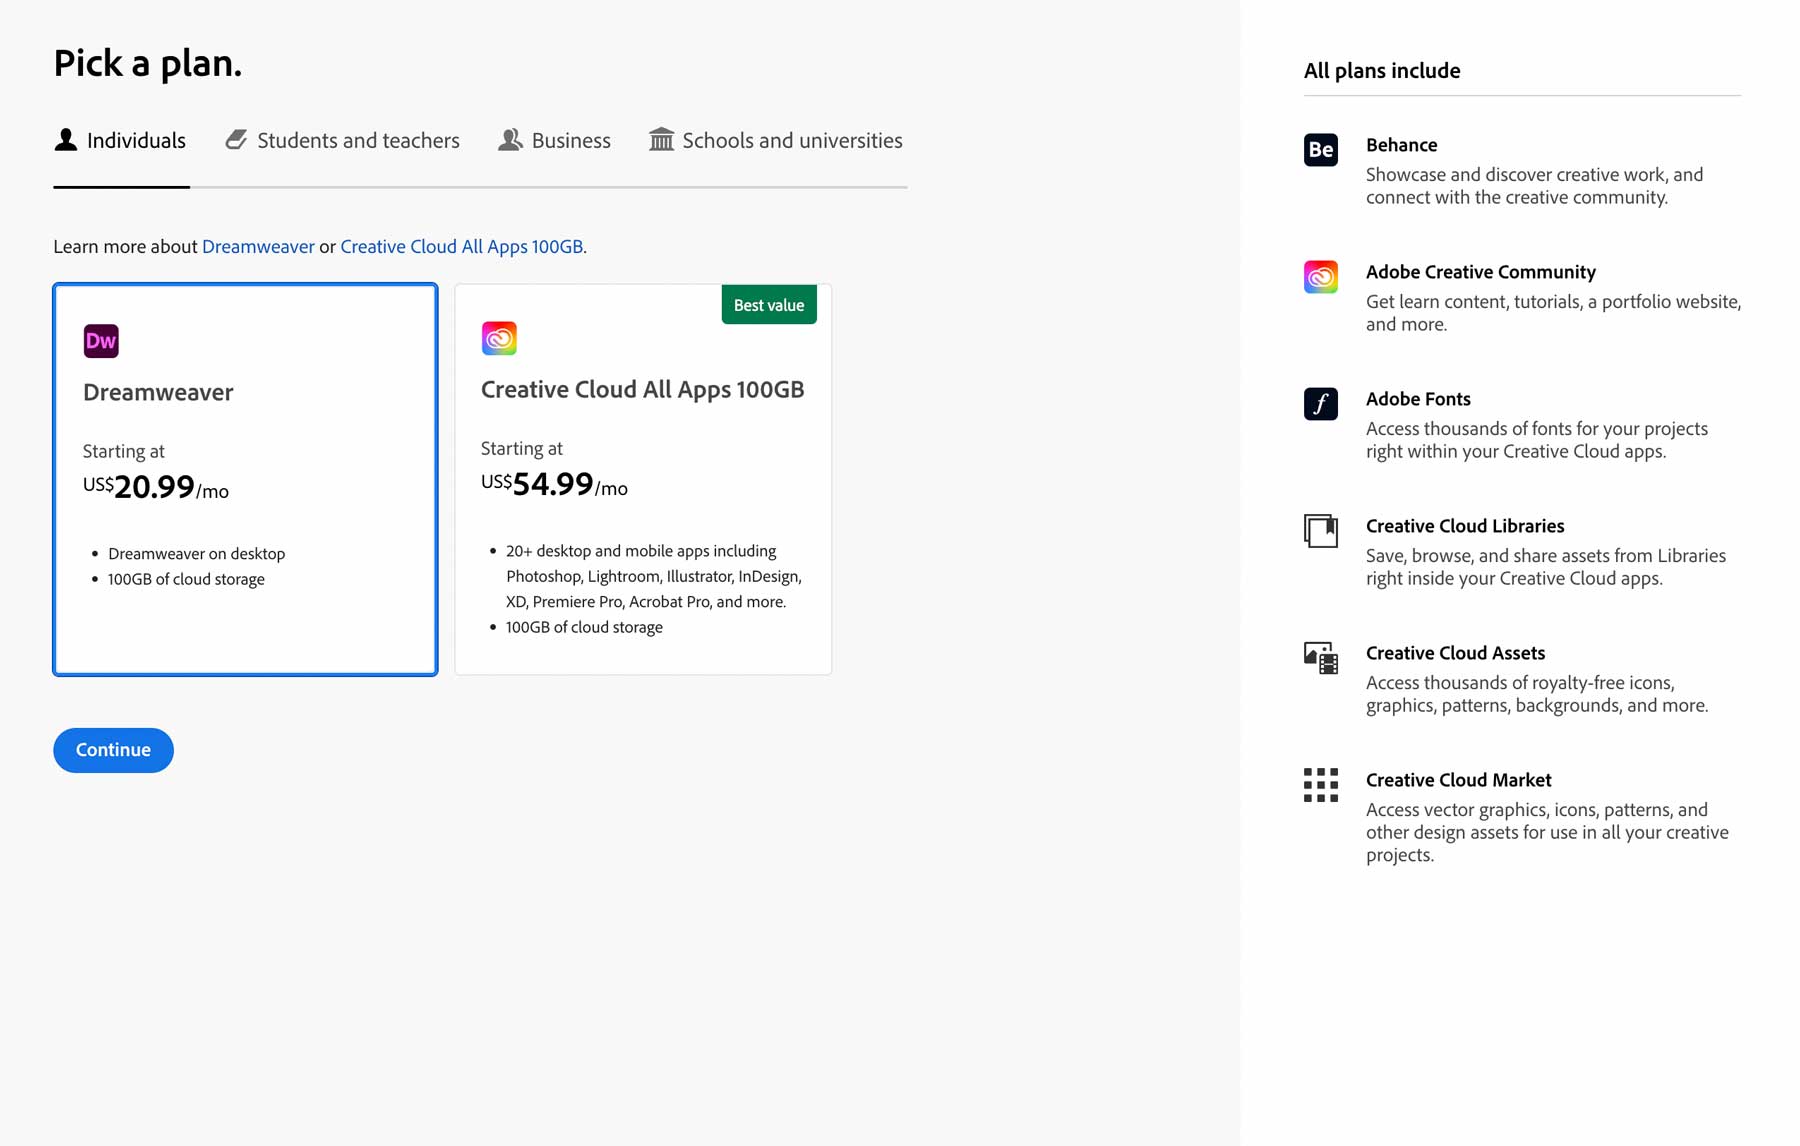
Task: Open the Schools and universities tab
Action: (x=776, y=141)
